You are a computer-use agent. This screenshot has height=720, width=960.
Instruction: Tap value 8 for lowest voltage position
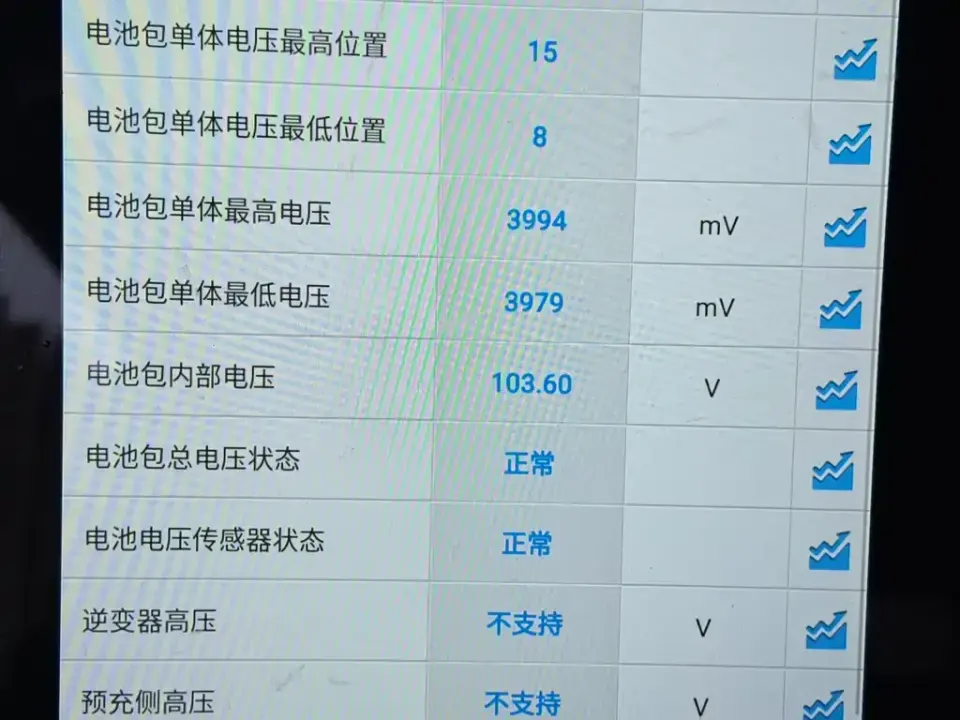pos(539,137)
